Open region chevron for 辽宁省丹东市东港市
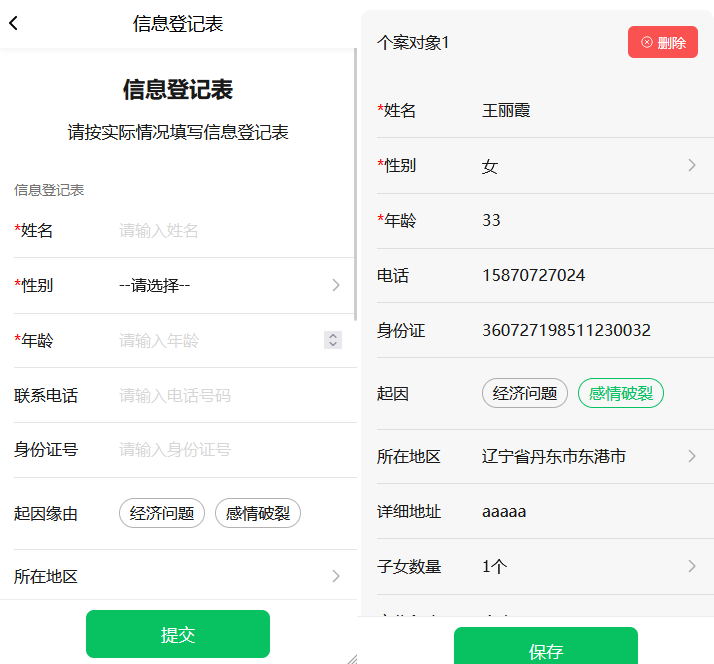 [x=691, y=456]
